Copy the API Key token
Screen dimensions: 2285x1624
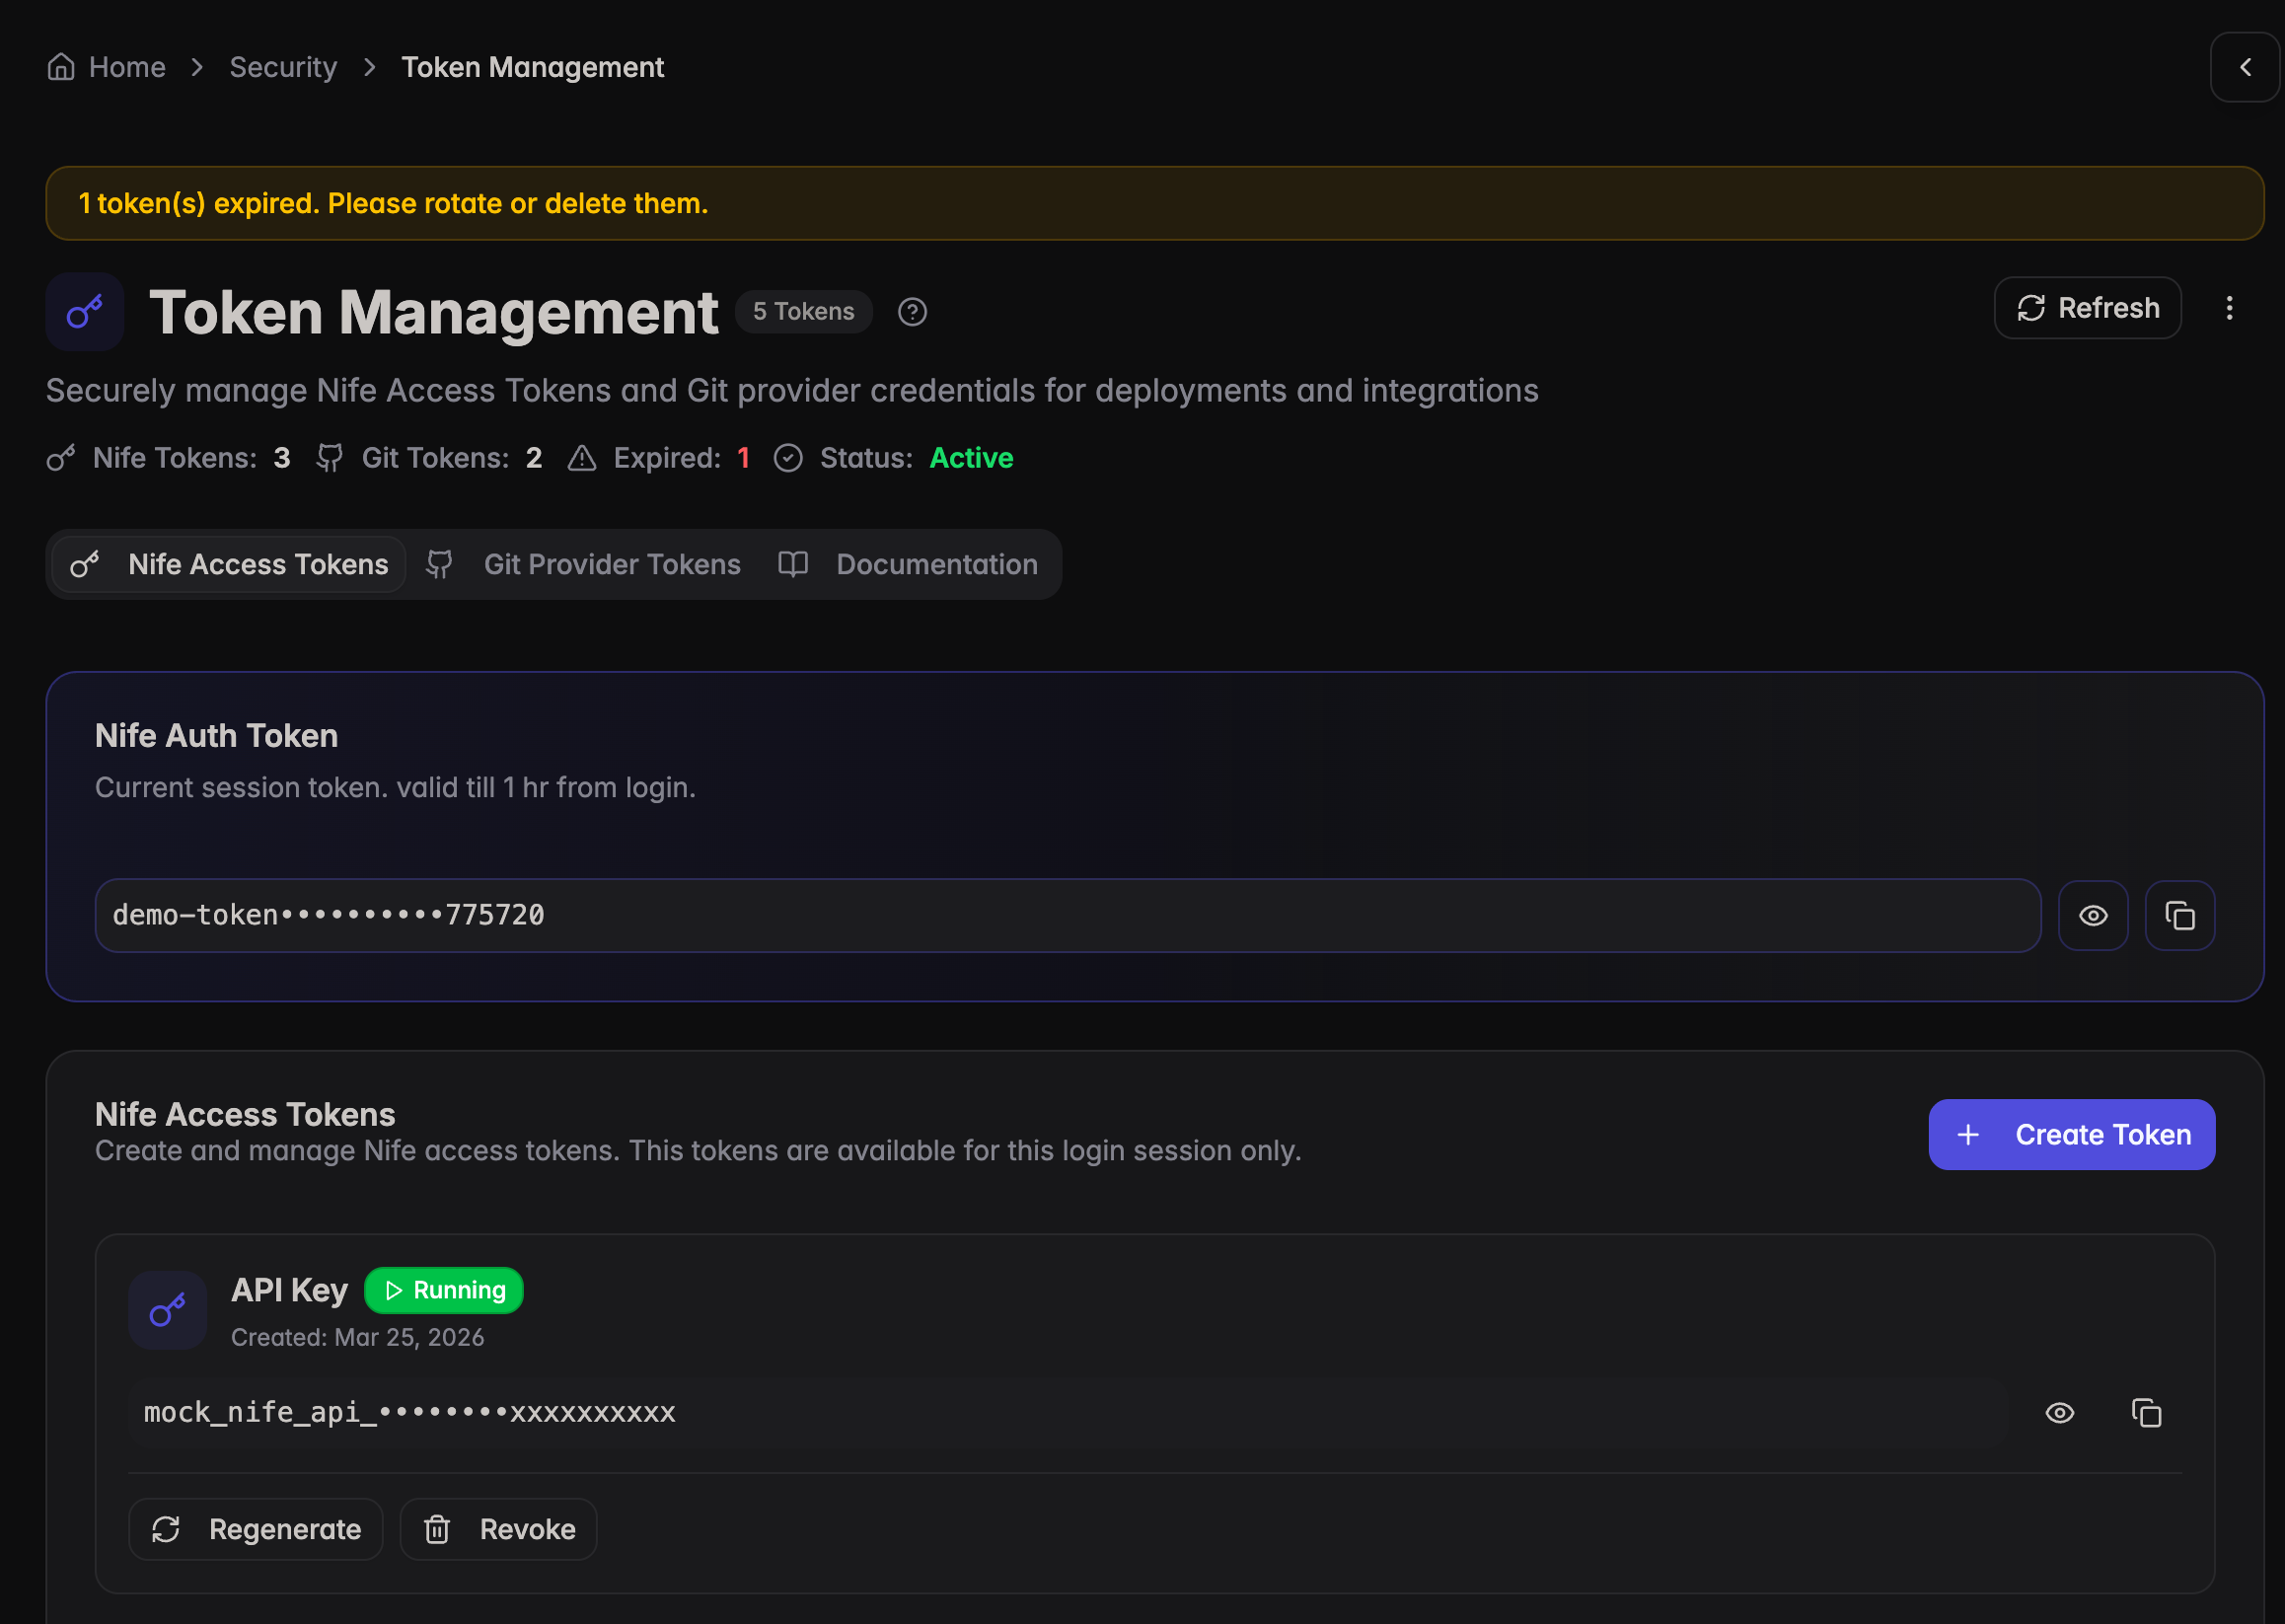(x=2146, y=1412)
